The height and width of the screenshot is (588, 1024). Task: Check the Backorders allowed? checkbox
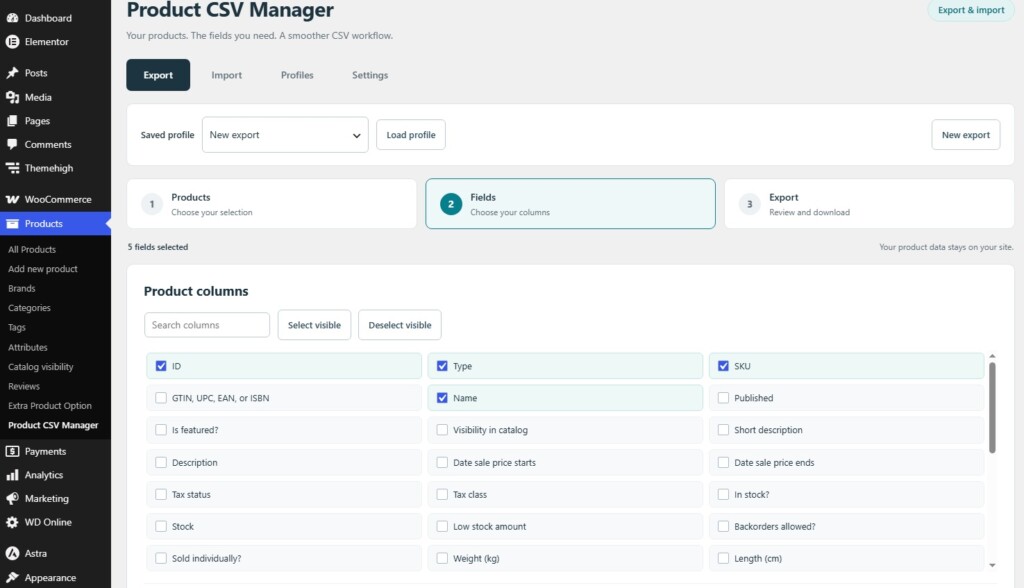click(x=723, y=527)
